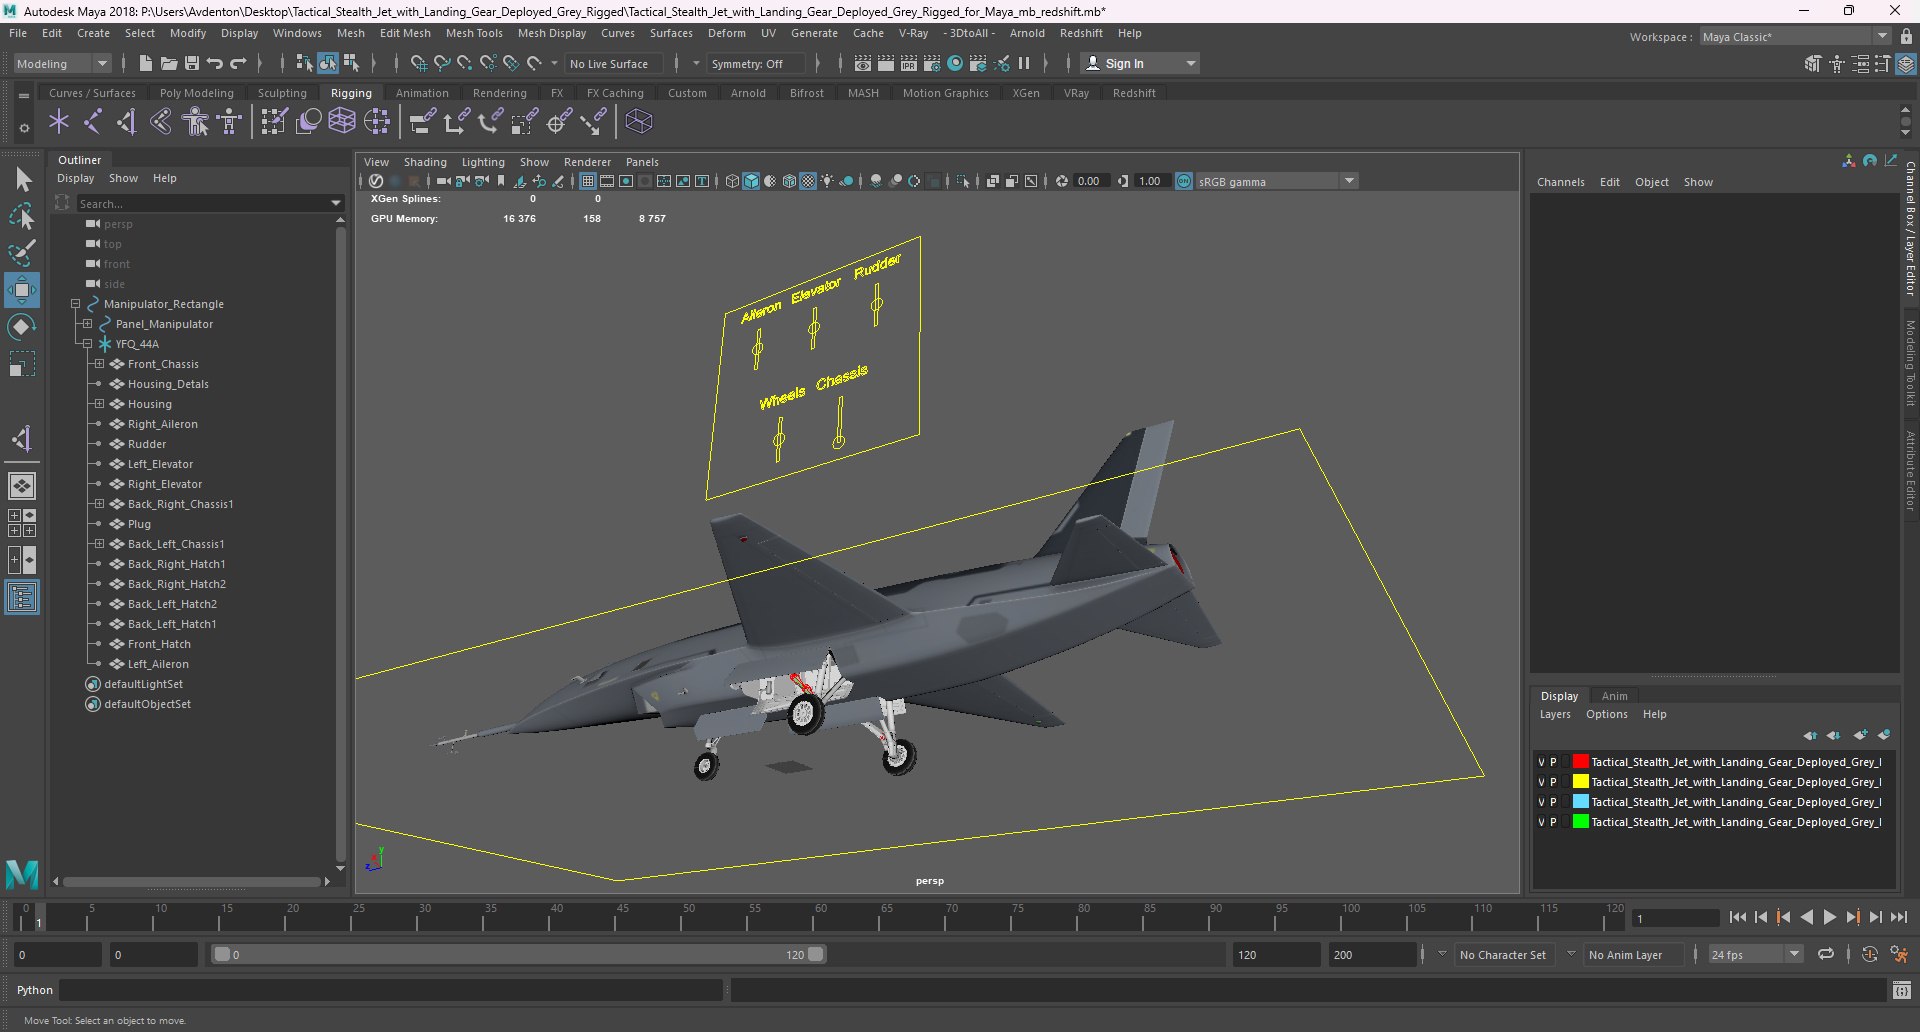Click the Create Joints shelf icon
Screen dimensions: 1920x1032
(x=93, y=122)
